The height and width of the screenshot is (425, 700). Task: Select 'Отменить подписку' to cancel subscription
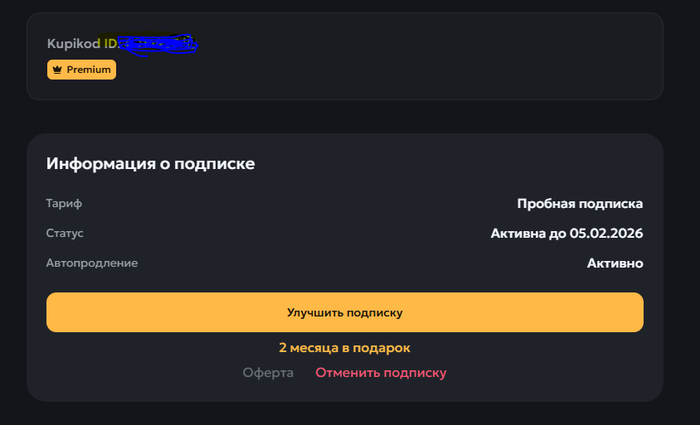pyautogui.click(x=381, y=373)
